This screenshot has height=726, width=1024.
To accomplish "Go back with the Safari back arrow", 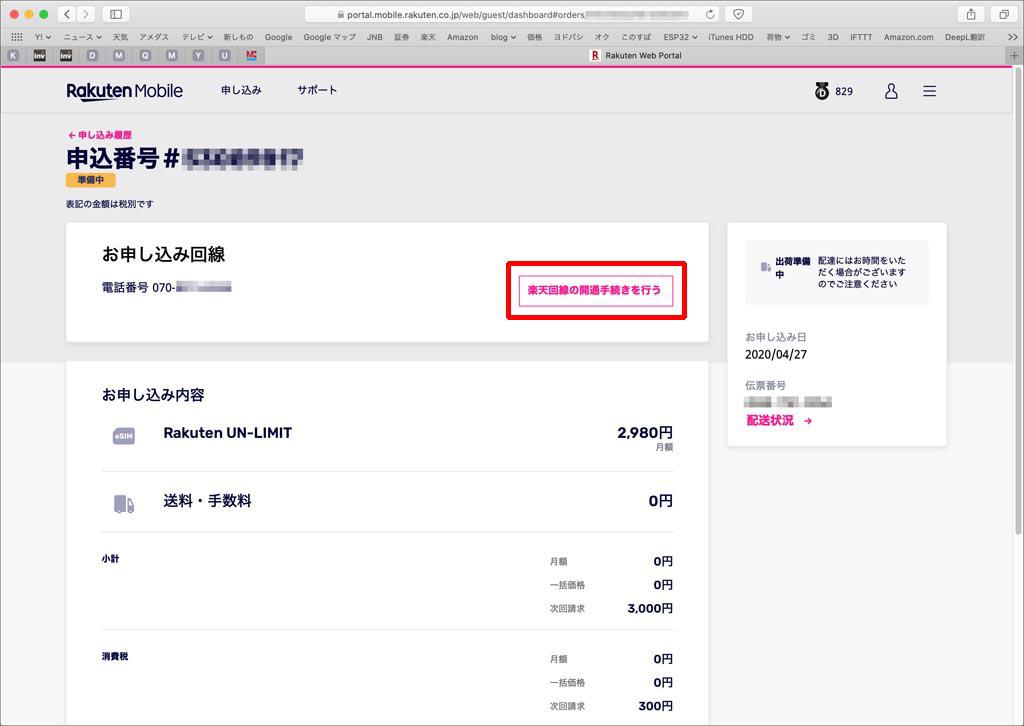I will click(x=67, y=14).
